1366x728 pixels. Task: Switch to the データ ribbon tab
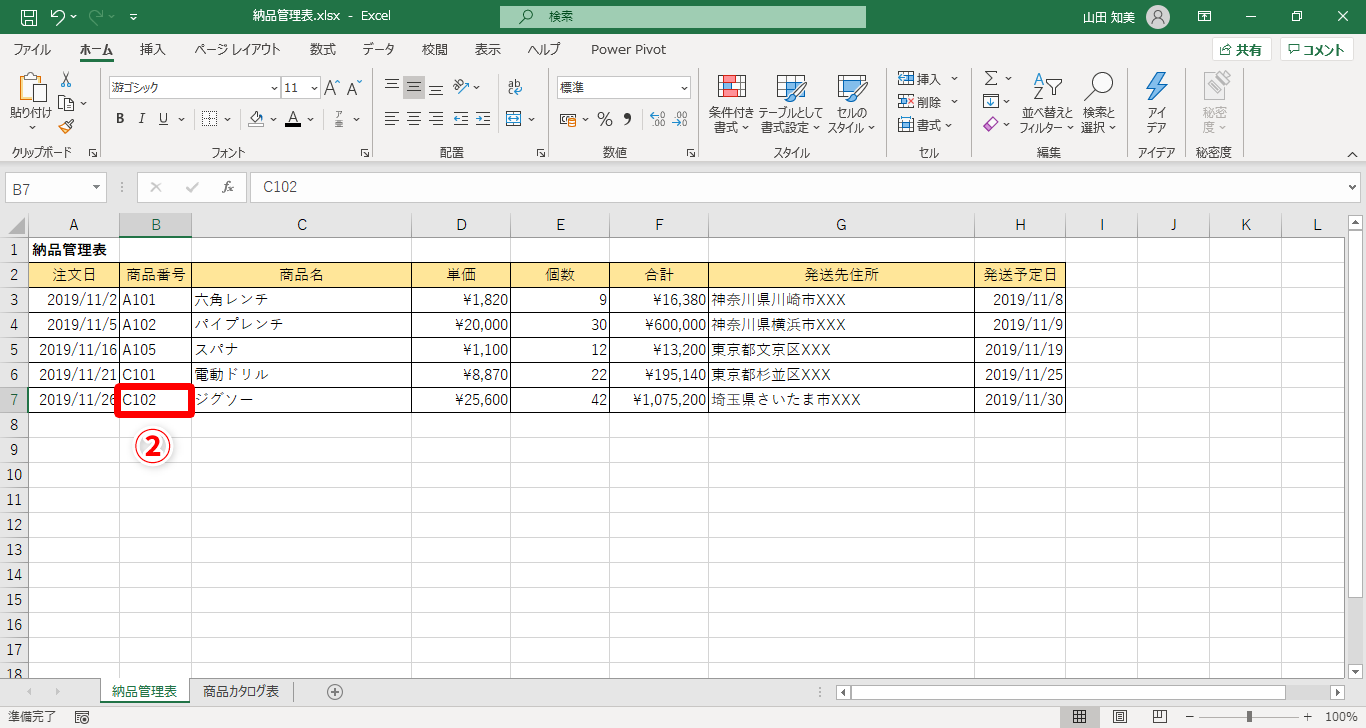(378, 49)
